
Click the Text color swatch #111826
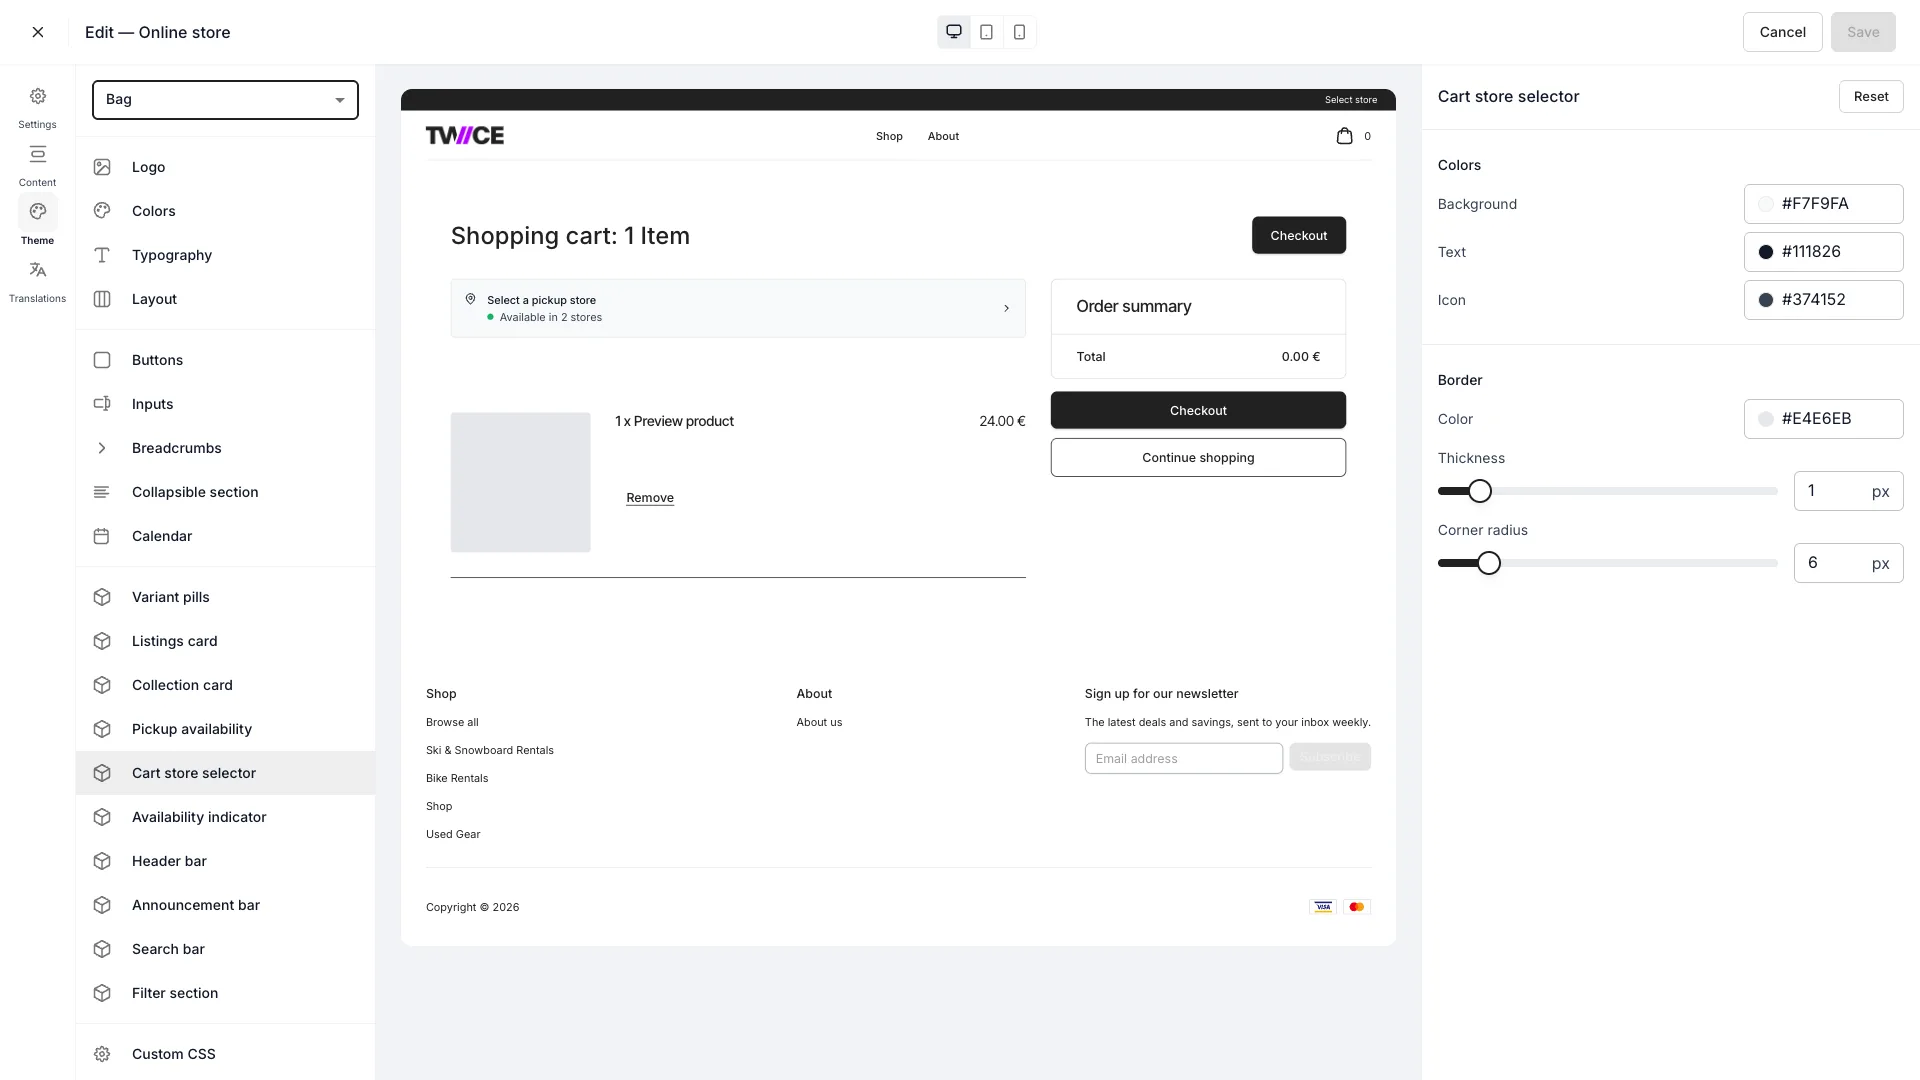tap(1766, 252)
